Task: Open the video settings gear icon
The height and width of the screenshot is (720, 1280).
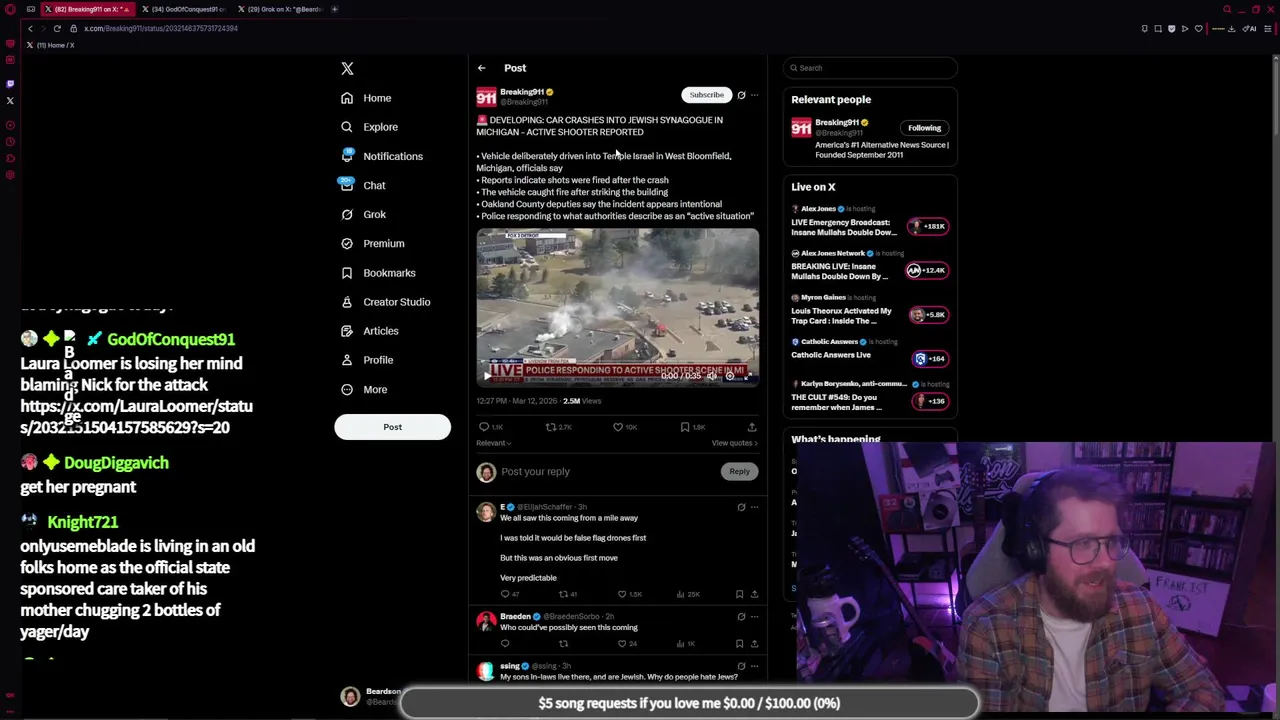Action: pyautogui.click(x=729, y=376)
